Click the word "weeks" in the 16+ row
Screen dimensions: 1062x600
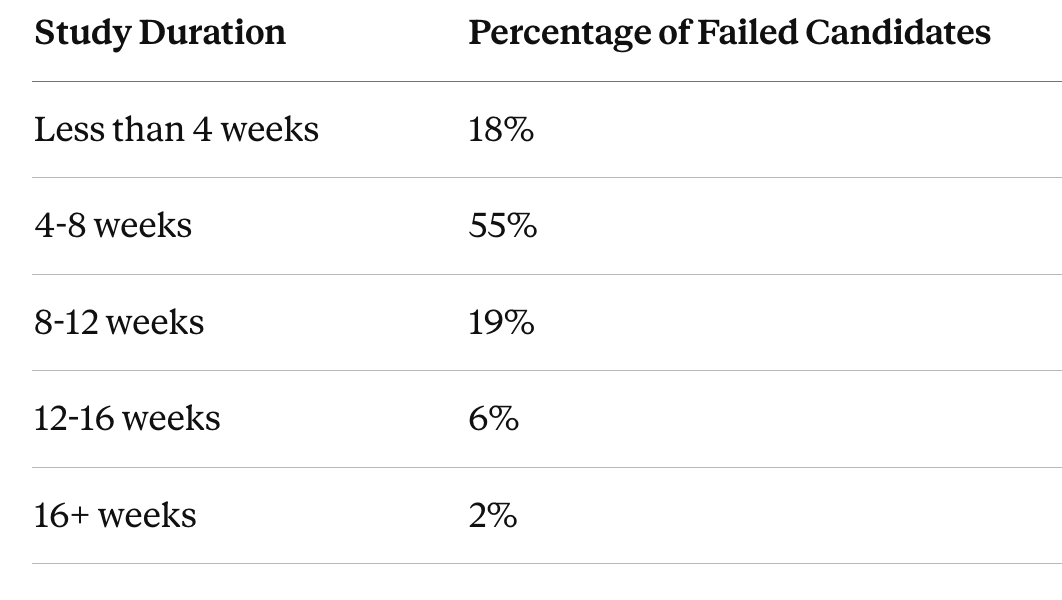point(147,516)
